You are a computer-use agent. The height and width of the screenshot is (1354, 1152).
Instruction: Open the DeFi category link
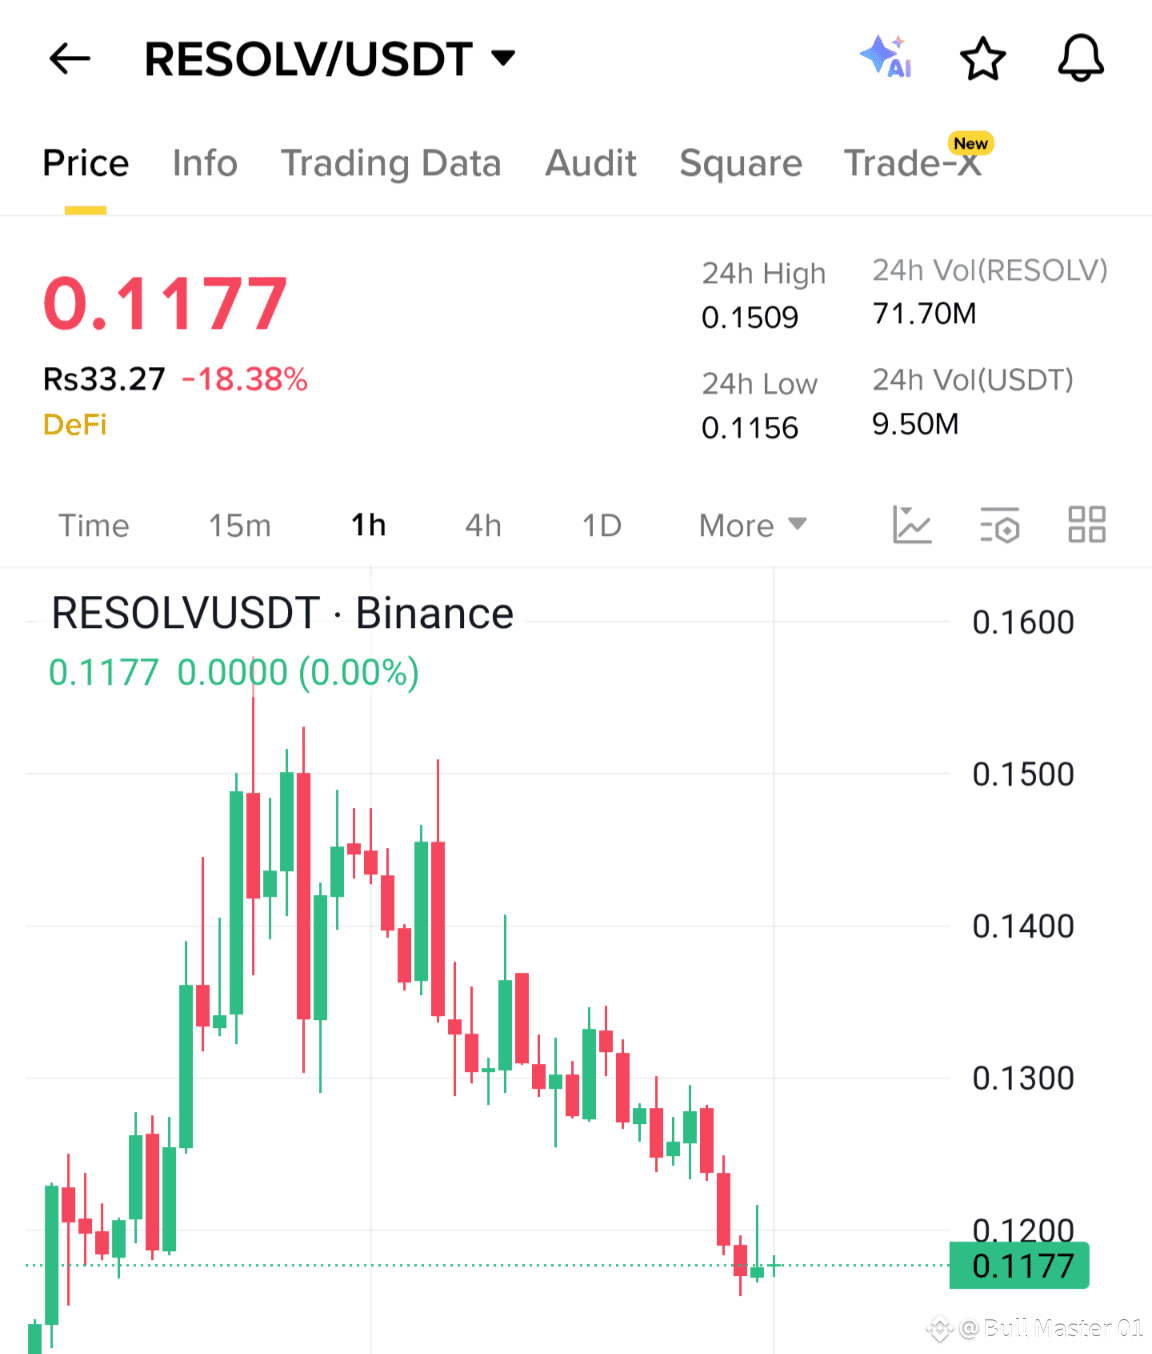click(74, 424)
